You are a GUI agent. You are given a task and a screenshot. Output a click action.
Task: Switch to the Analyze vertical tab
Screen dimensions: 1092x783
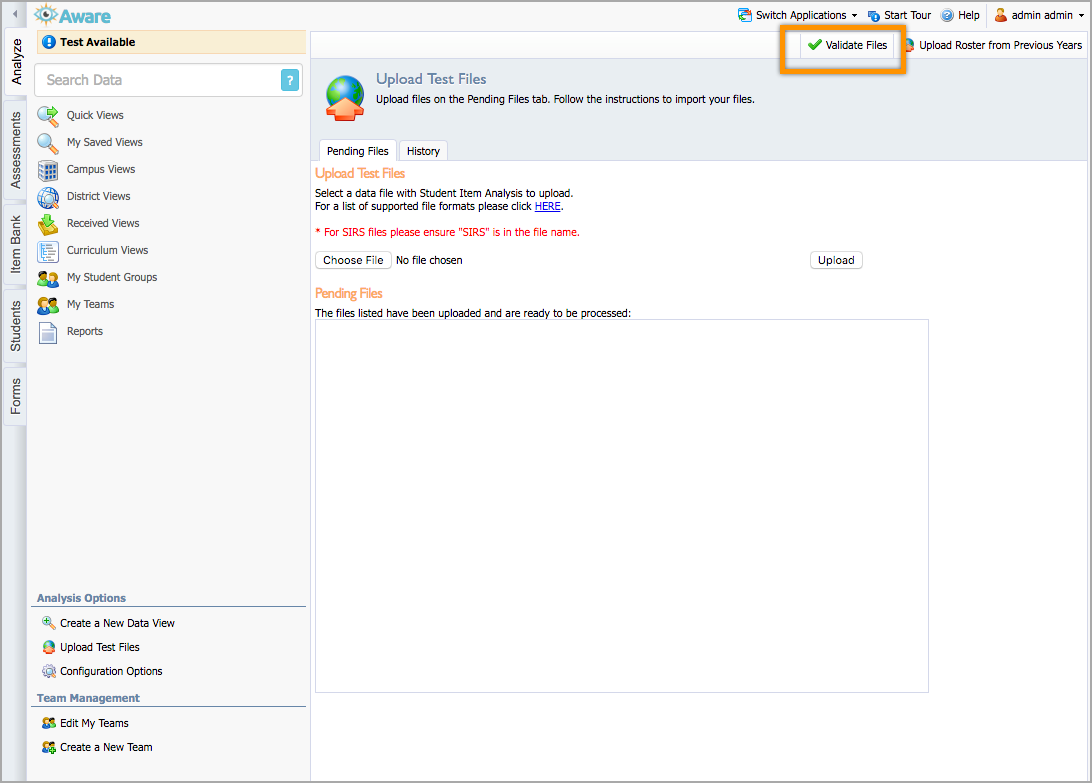click(16, 62)
